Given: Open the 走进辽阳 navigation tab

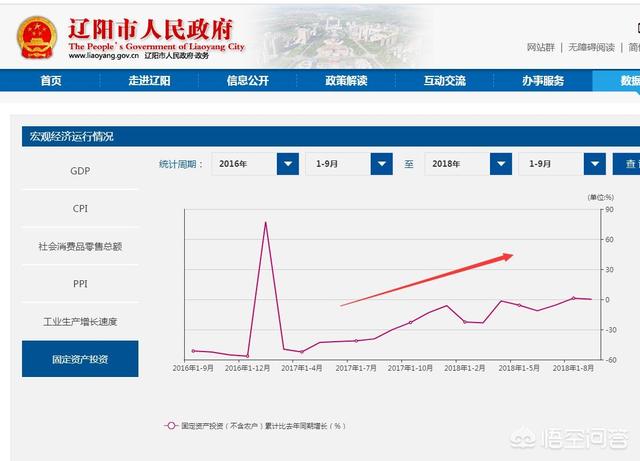Looking at the screenshot, I should click(149, 81).
